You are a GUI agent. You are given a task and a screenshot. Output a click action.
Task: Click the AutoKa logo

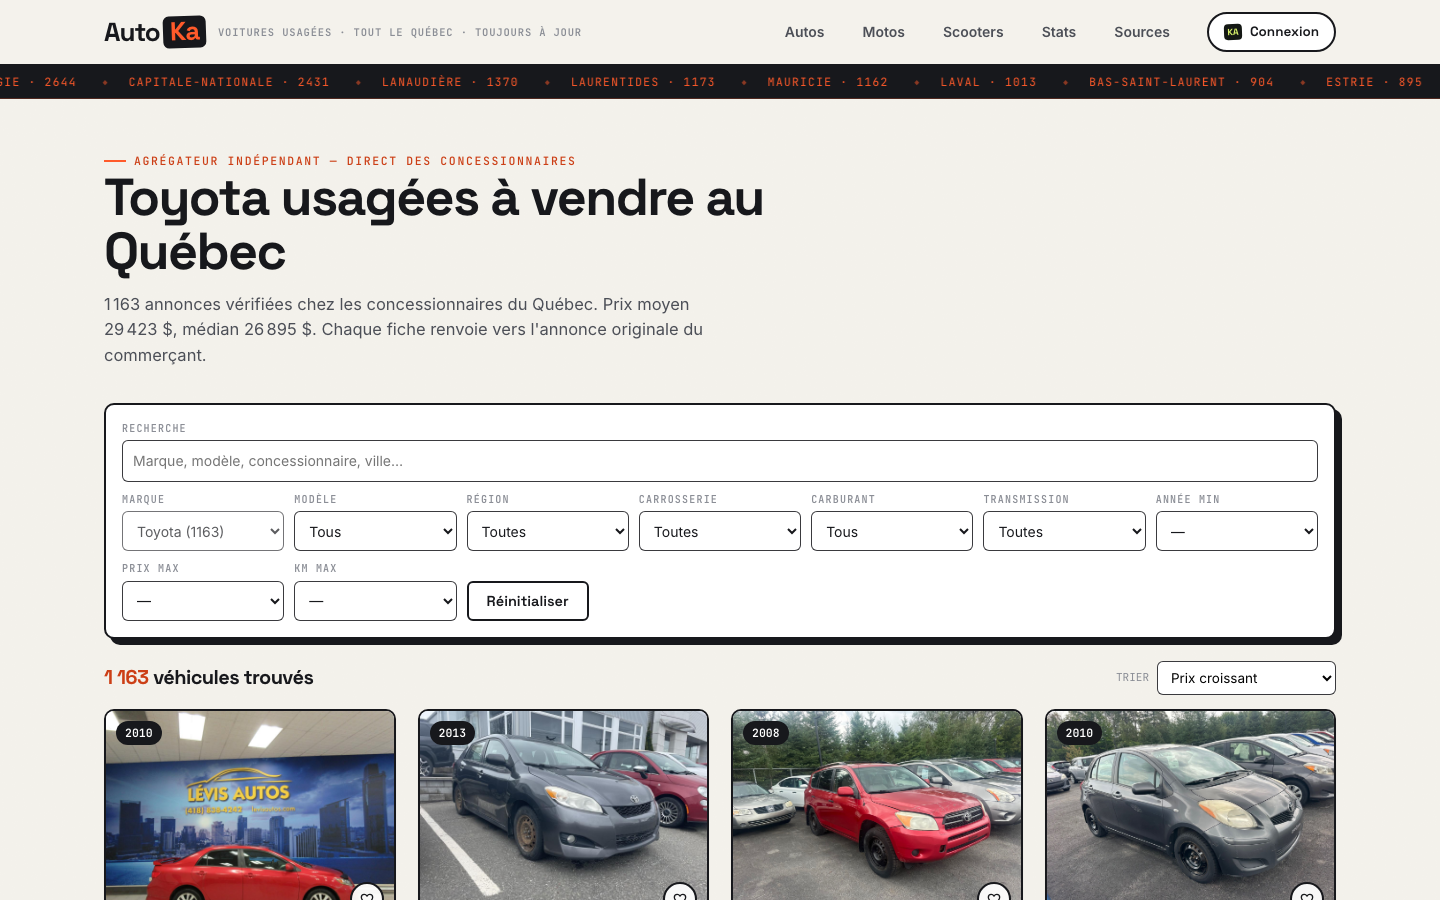[x=155, y=32]
